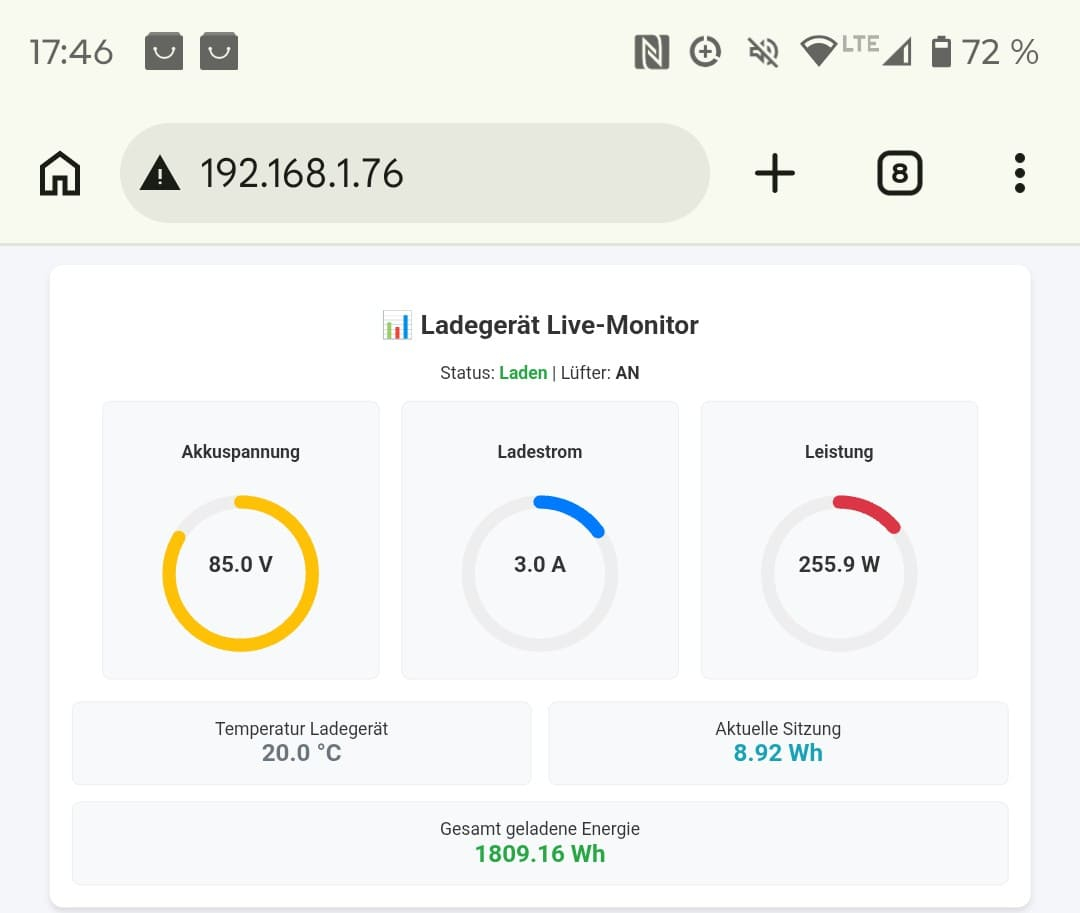
Task: Click the NFC status bar icon
Action: pyautogui.click(x=652, y=52)
